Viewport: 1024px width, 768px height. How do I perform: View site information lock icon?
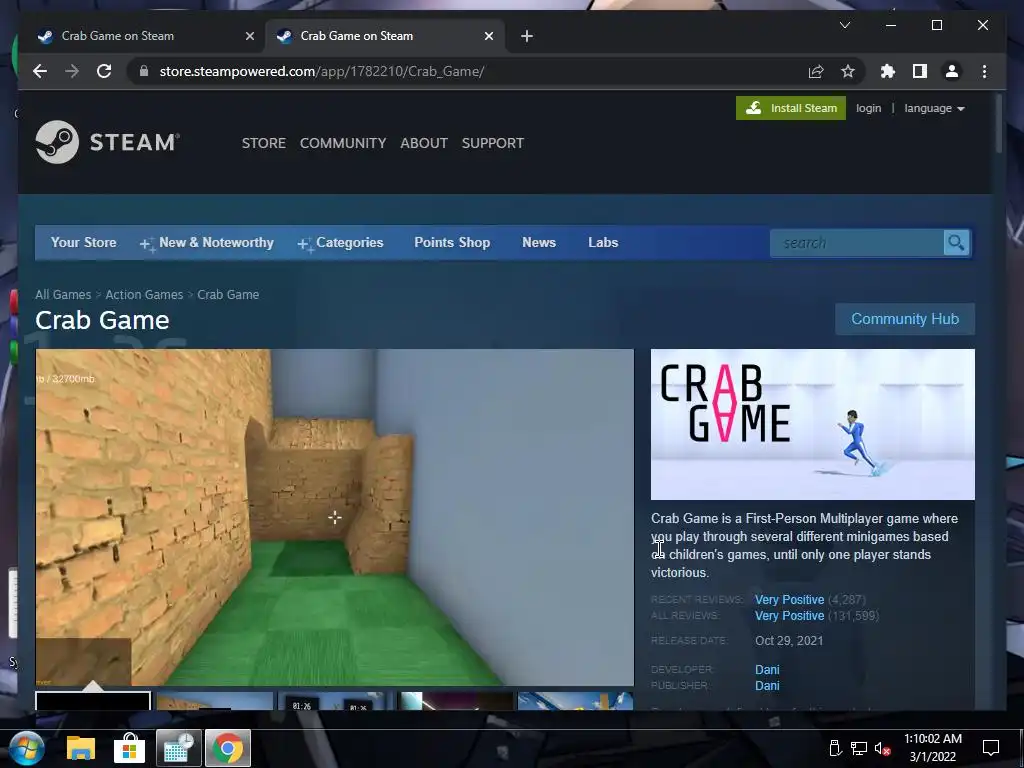[x=144, y=71]
